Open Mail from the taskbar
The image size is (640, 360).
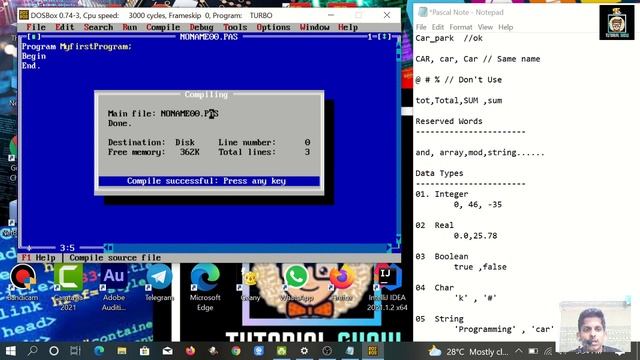tap(167, 351)
